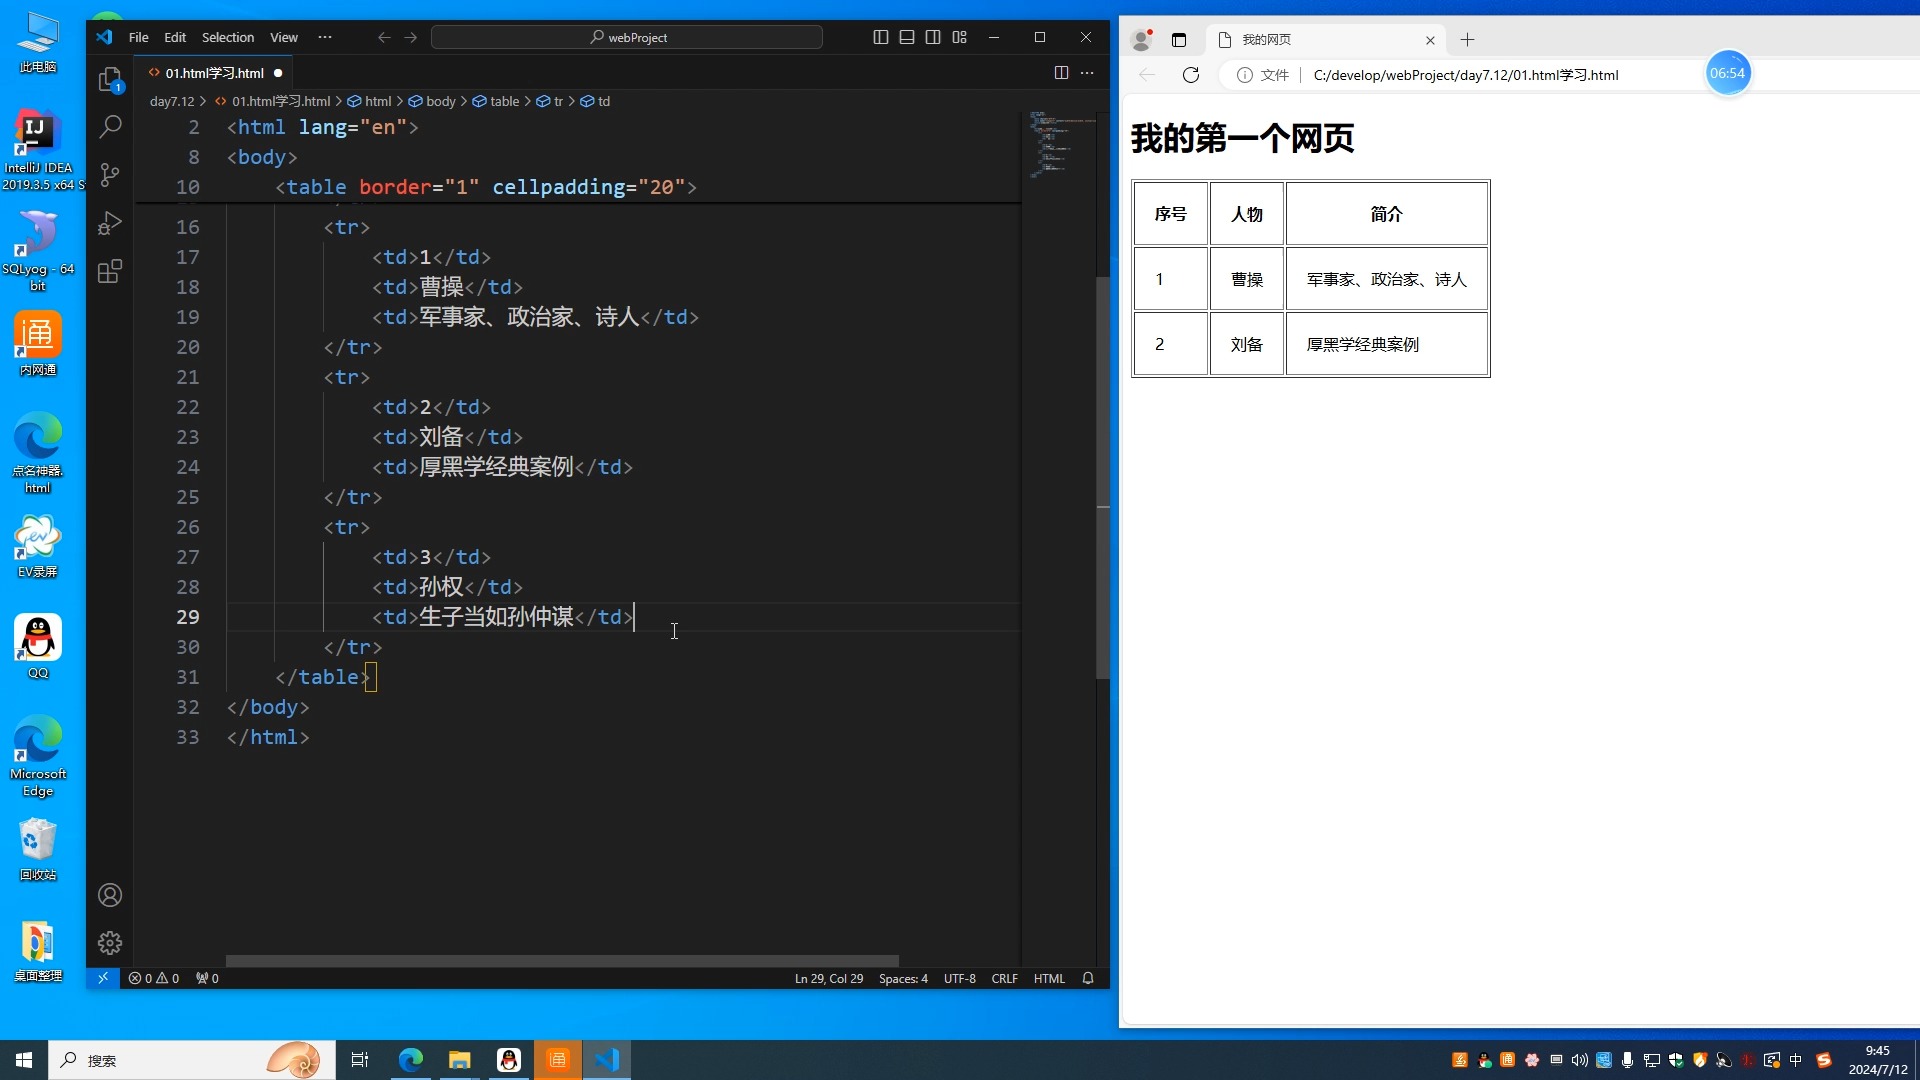View site information icon in address bar

click(1244, 75)
